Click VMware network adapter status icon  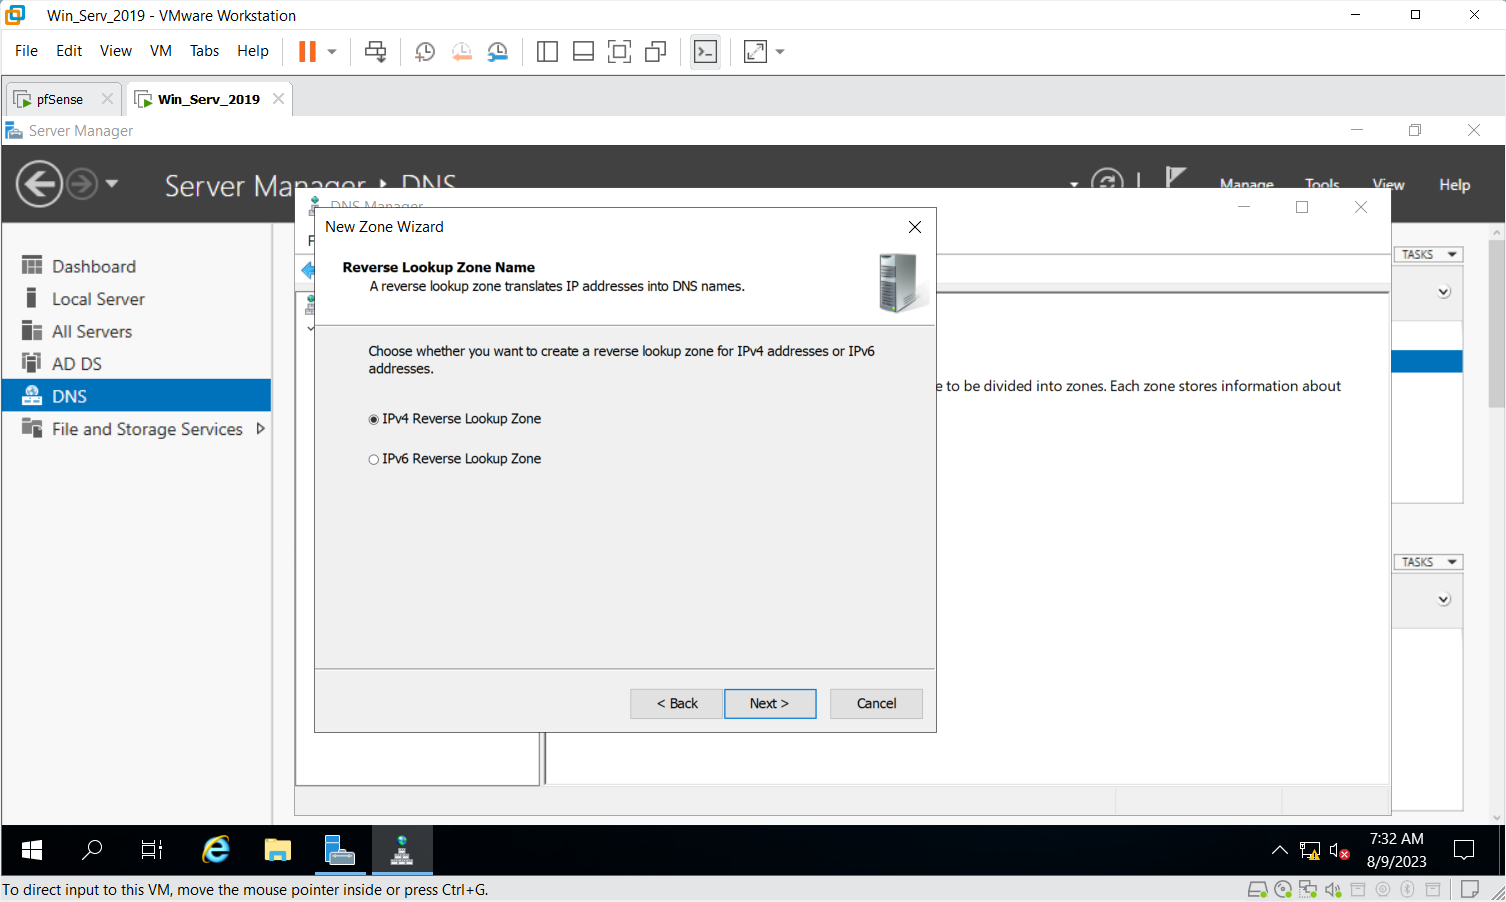(1308, 889)
